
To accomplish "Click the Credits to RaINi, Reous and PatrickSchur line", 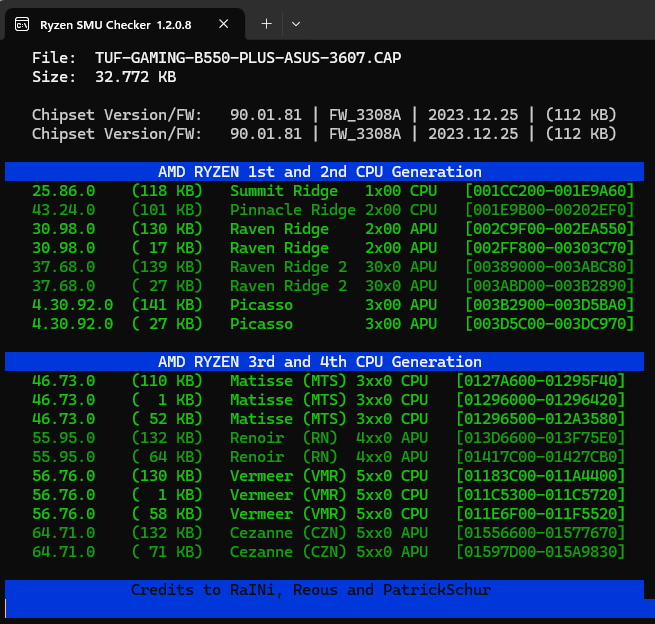I will pos(311,590).
